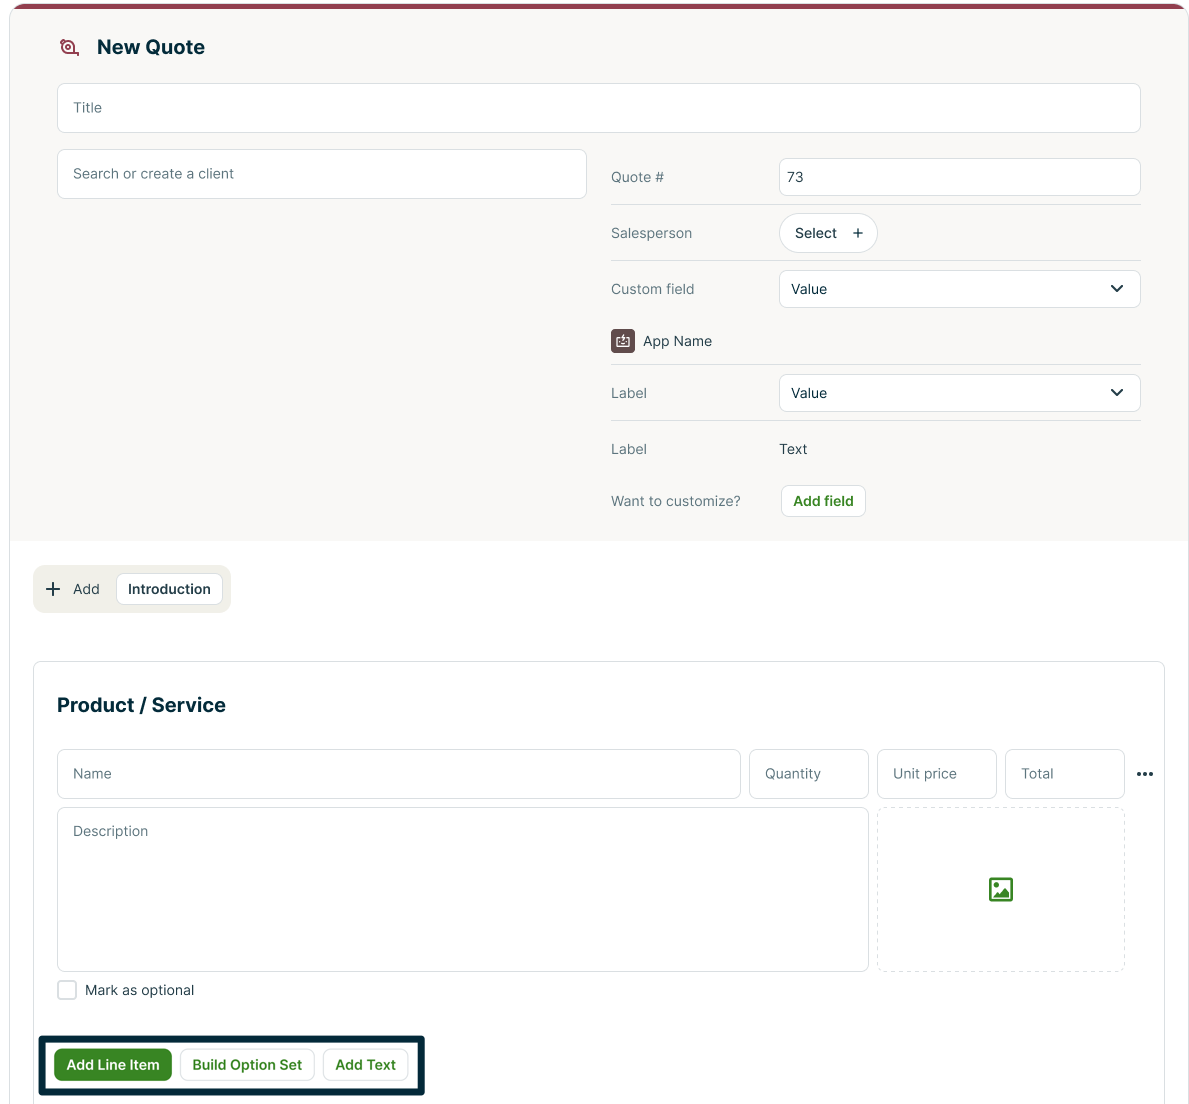
Task: Add an Introduction section
Action: coord(169,589)
